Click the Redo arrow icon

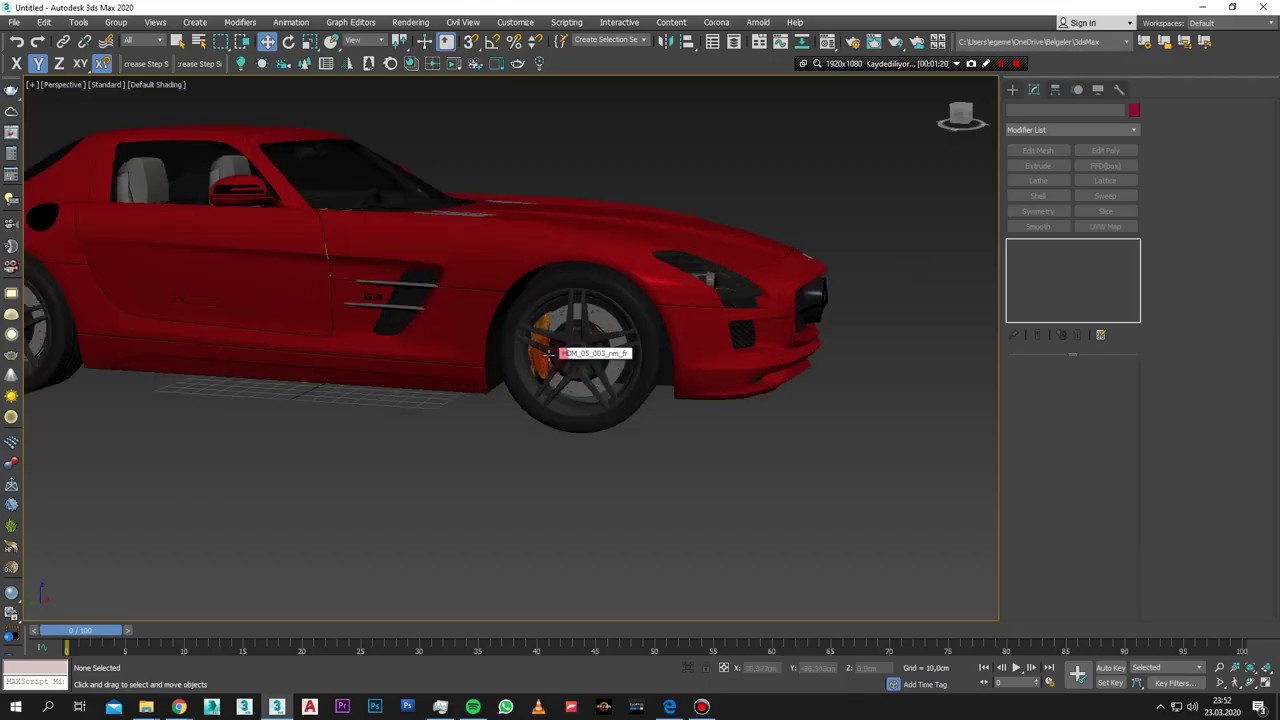point(37,41)
